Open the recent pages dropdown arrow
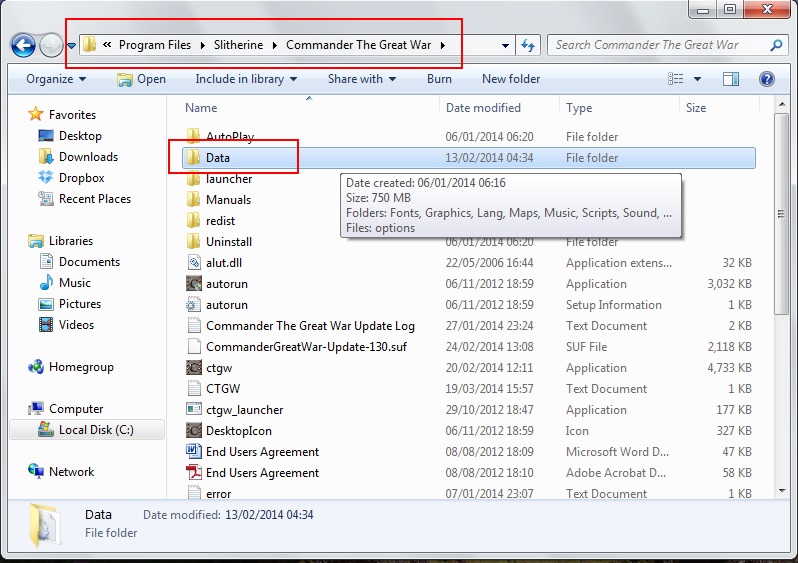Viewport: 798px width, 563px height. pos(72,46)
